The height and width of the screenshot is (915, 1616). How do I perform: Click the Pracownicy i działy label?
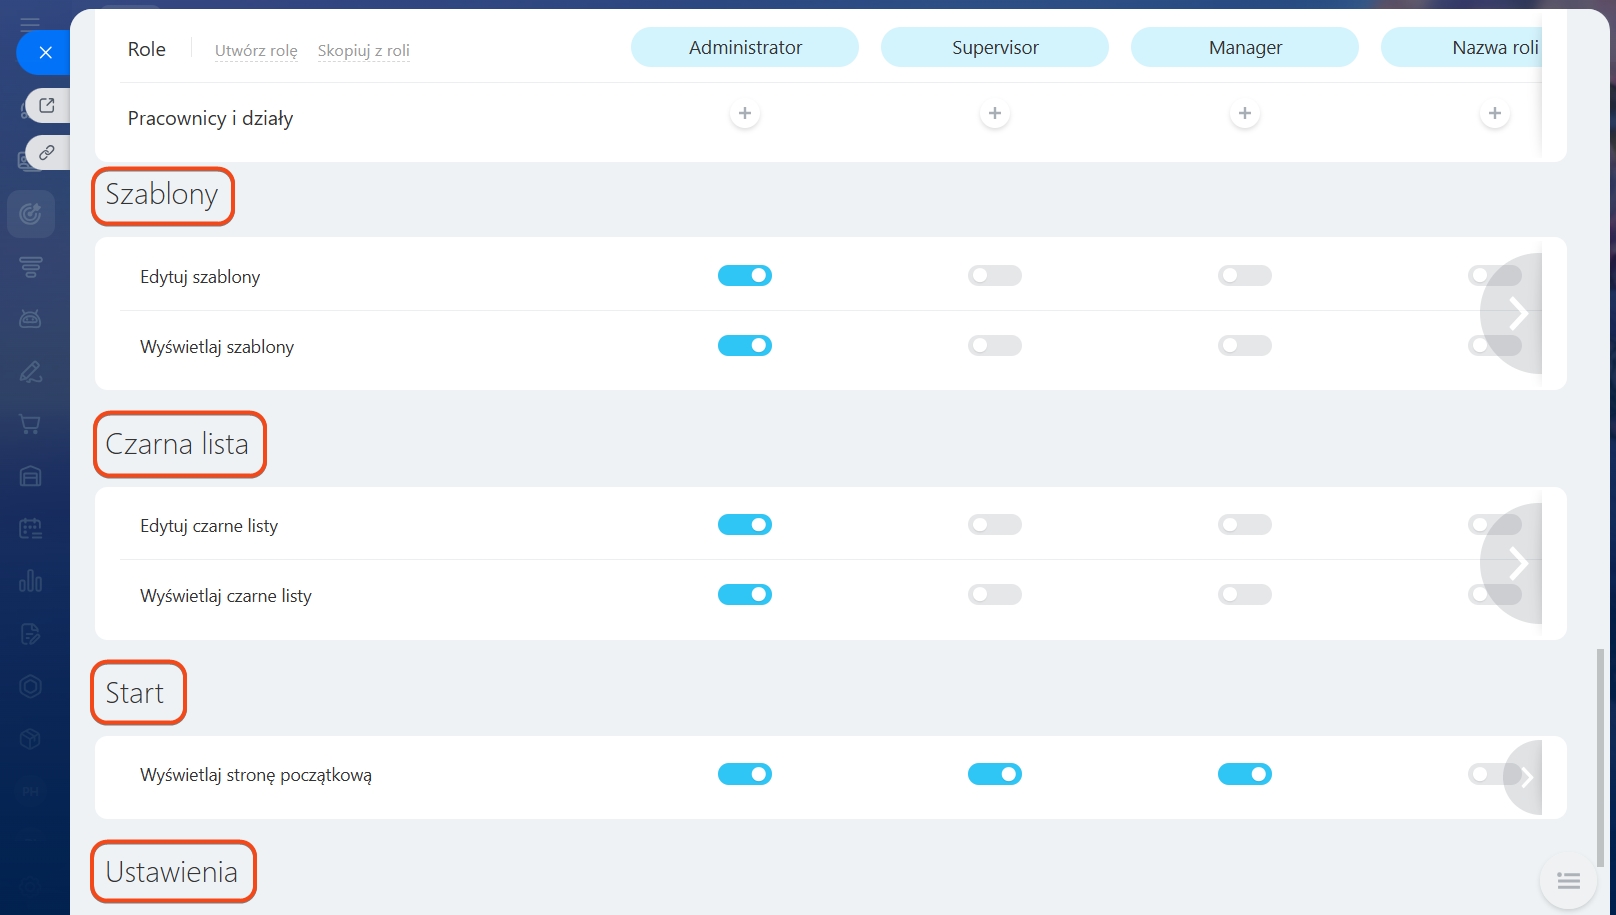211,118
